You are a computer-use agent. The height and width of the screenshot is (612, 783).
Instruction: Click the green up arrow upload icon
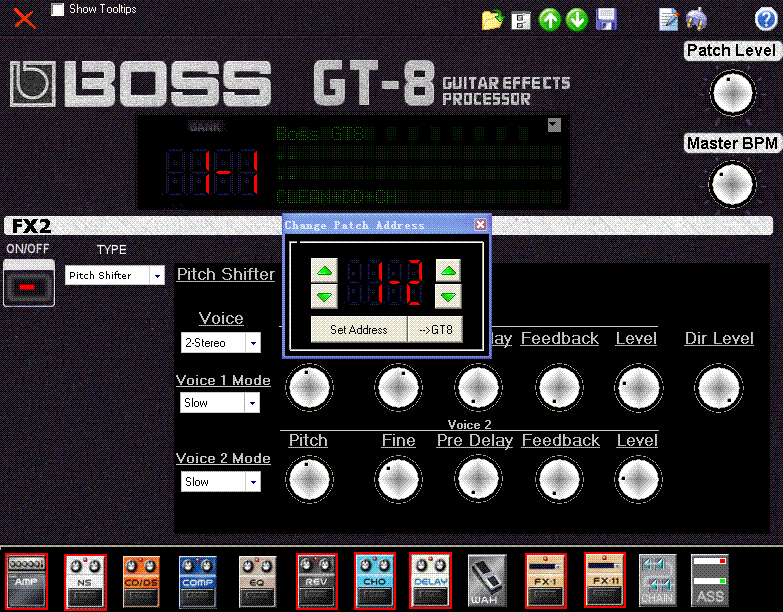pos(549,20)
